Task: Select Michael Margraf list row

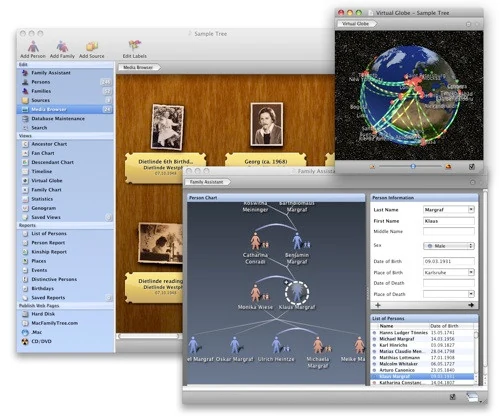Action: pyautogui.click(x=423, y=339)
